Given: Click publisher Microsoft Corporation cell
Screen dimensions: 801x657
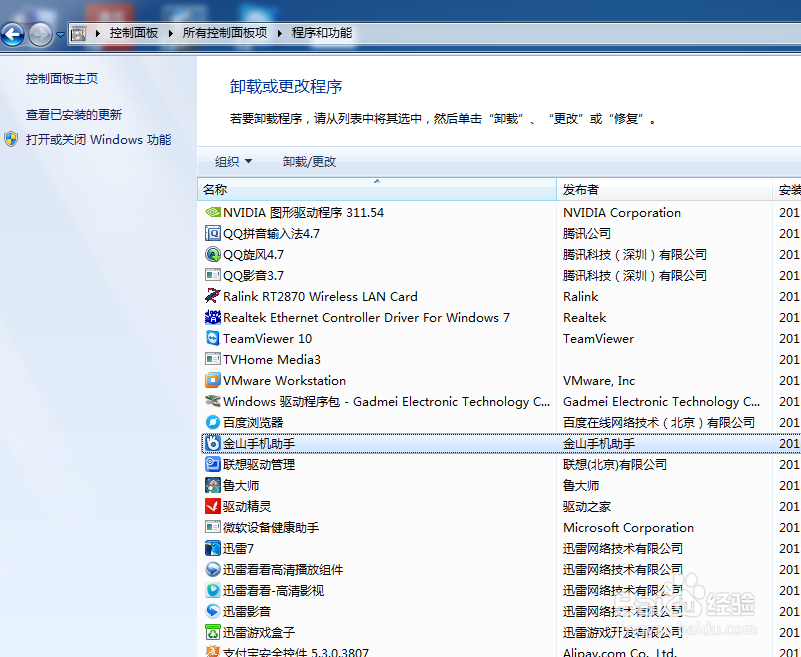Looking at the screenshot, I should coord(628,527).
